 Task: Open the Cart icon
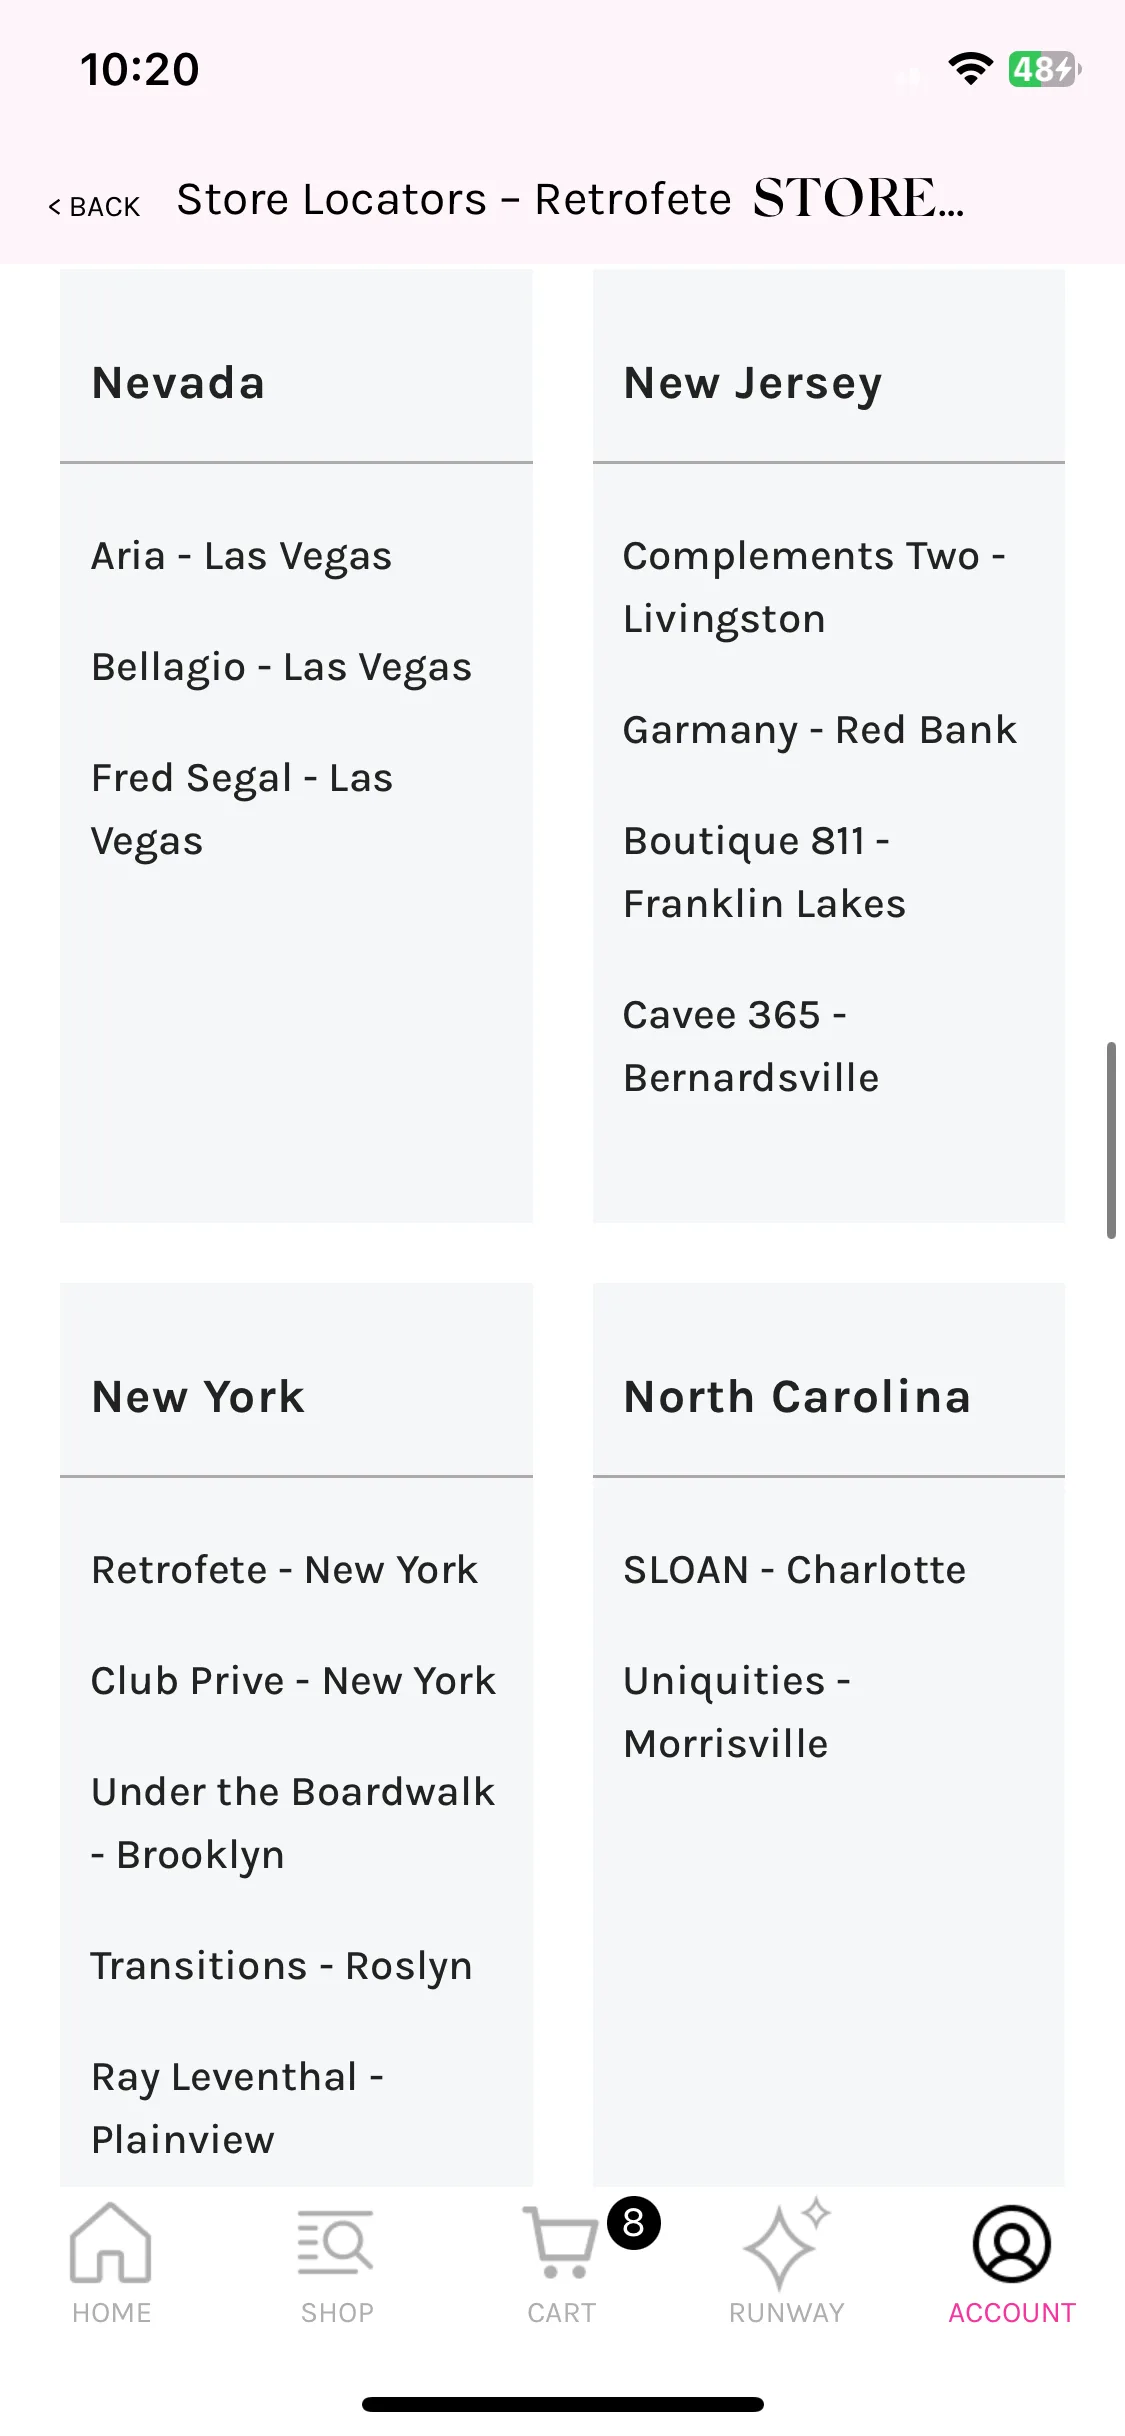(560, 2243)
